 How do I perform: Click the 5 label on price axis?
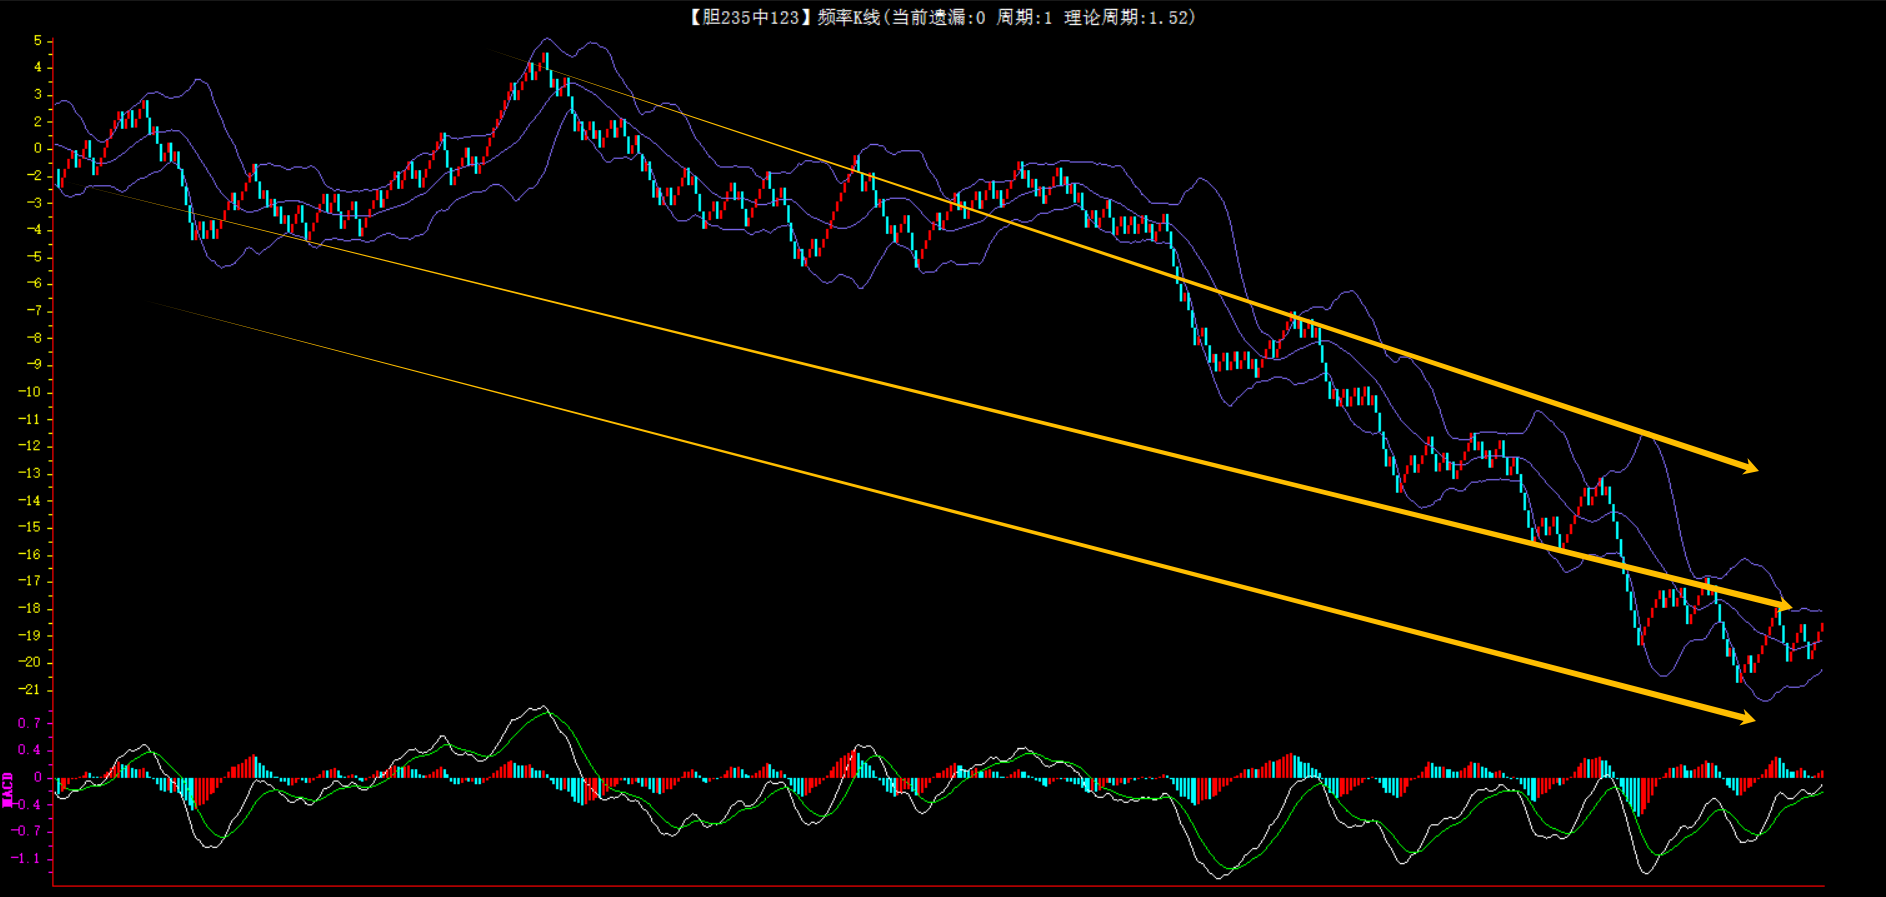(38, 41)
